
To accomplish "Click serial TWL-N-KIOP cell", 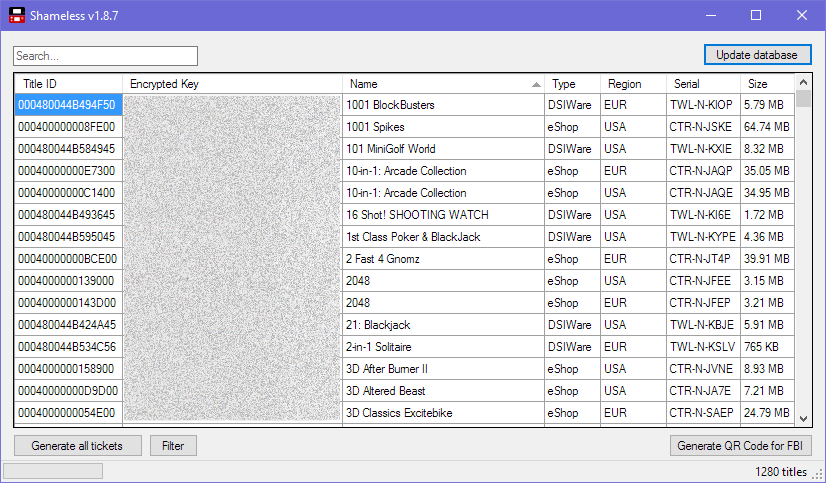I will (703, 105).
